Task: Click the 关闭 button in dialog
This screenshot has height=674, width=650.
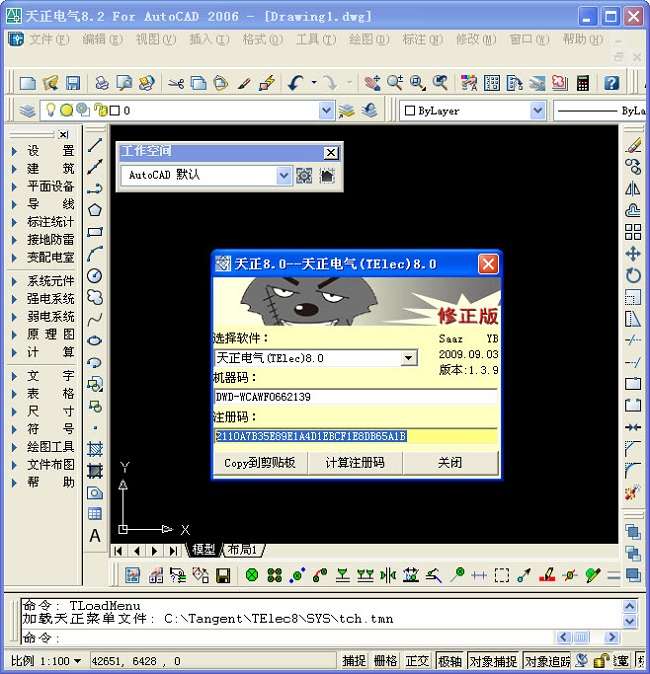Action: coord(450,463)
